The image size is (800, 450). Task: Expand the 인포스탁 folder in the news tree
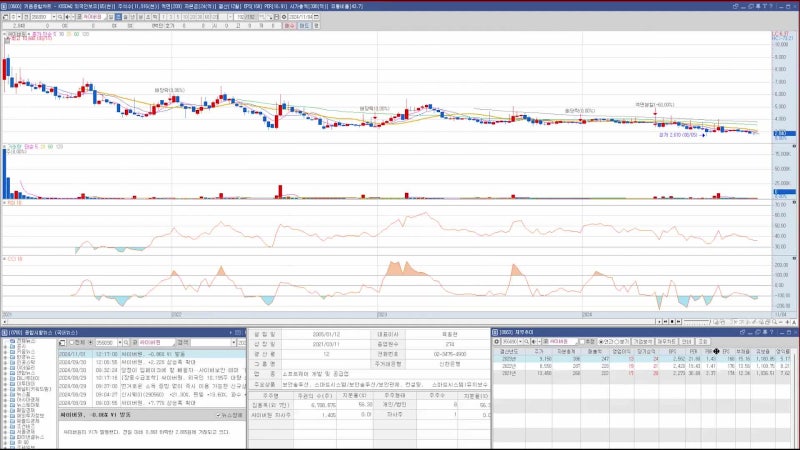[5, 362]
